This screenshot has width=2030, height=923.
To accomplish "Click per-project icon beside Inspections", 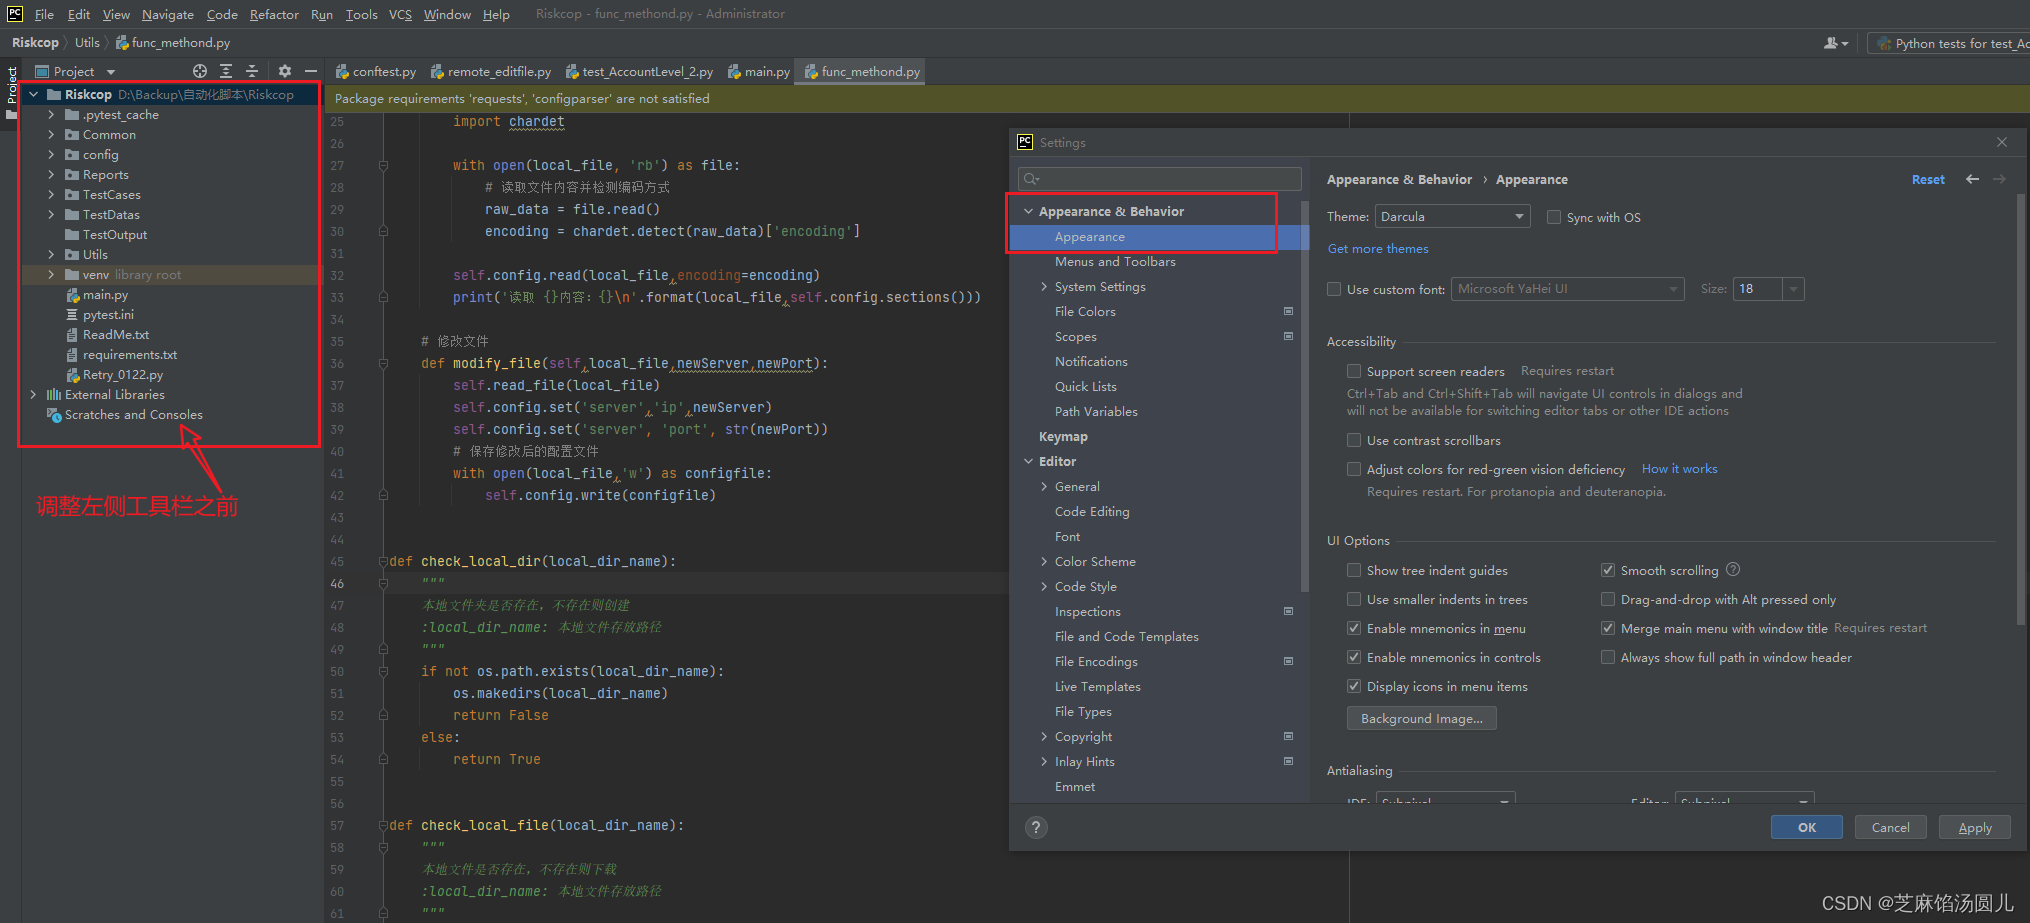I will tap(1288, 611).
